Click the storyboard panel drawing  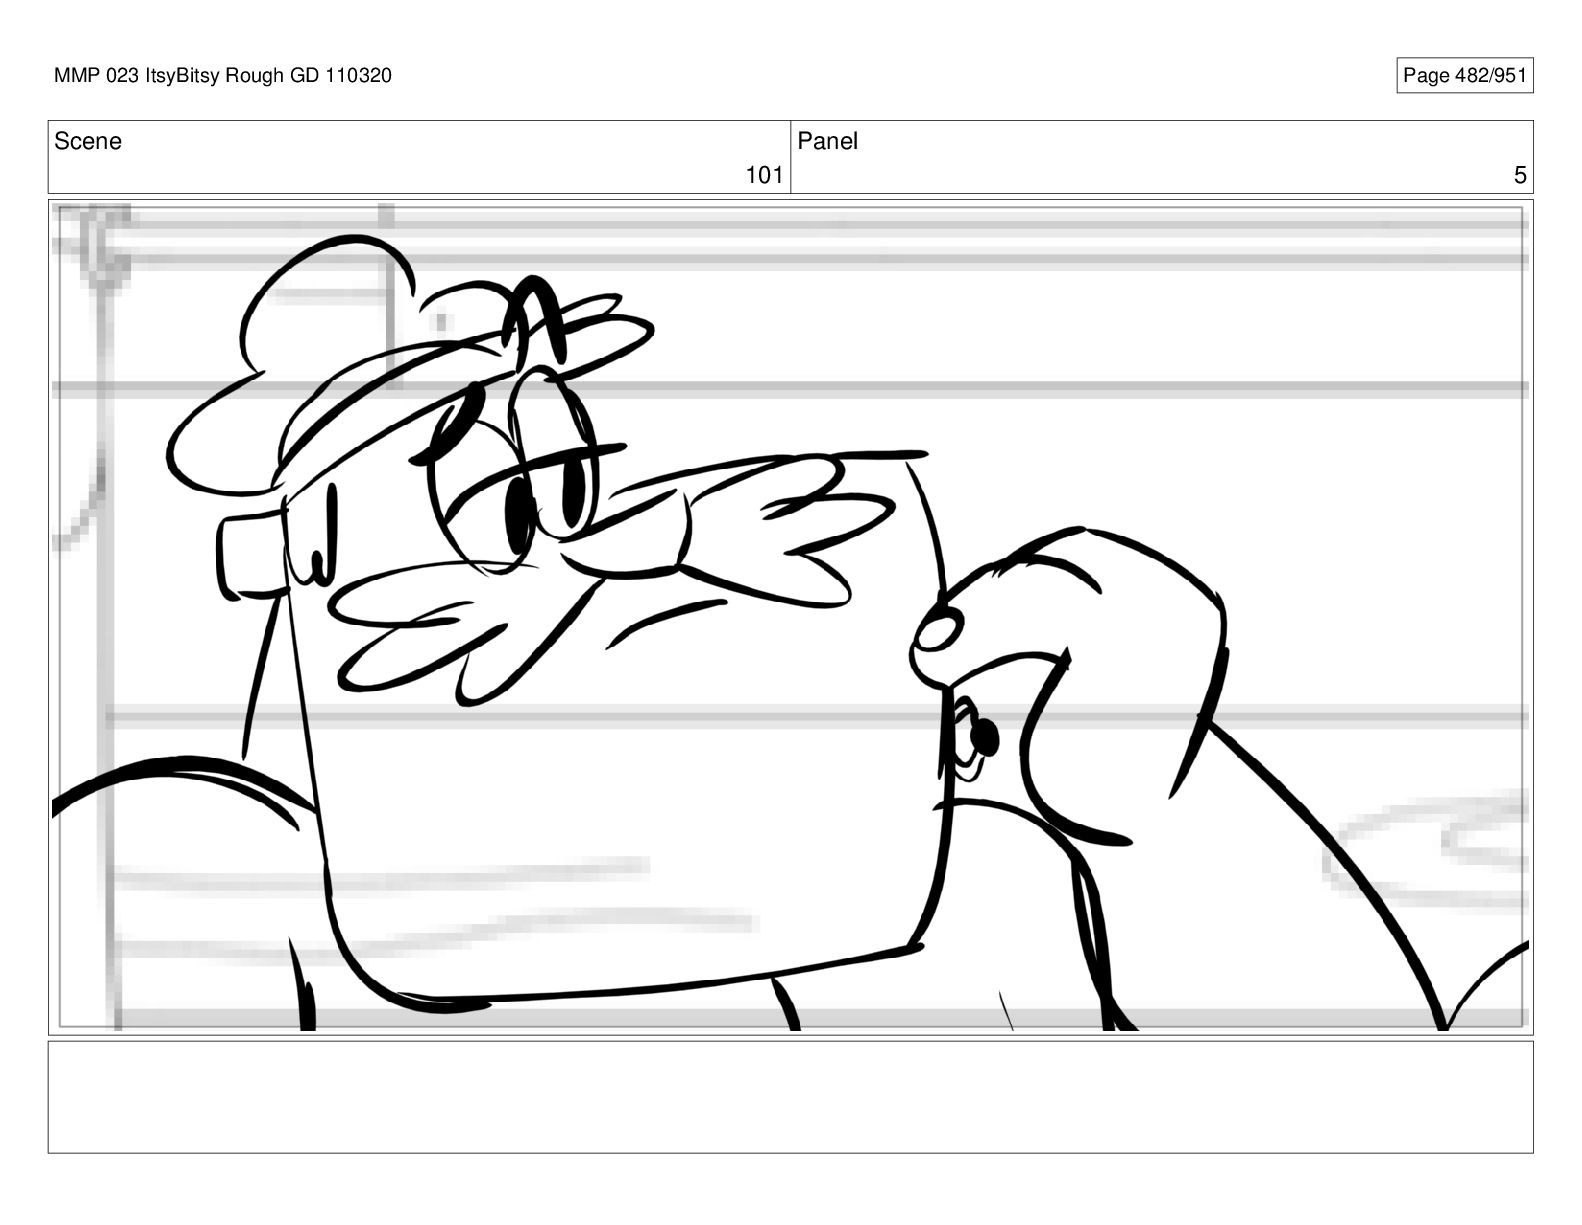coord(790,617)
